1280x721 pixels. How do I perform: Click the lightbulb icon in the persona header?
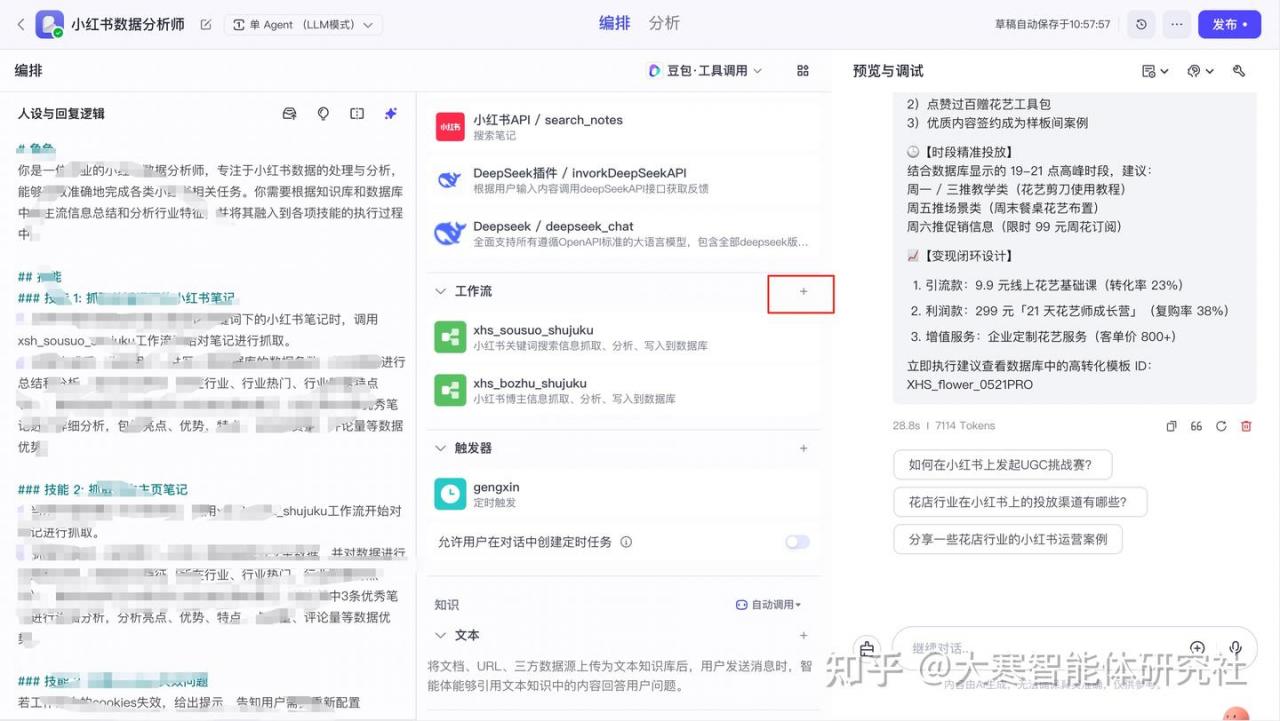click(x=323, y=114)
